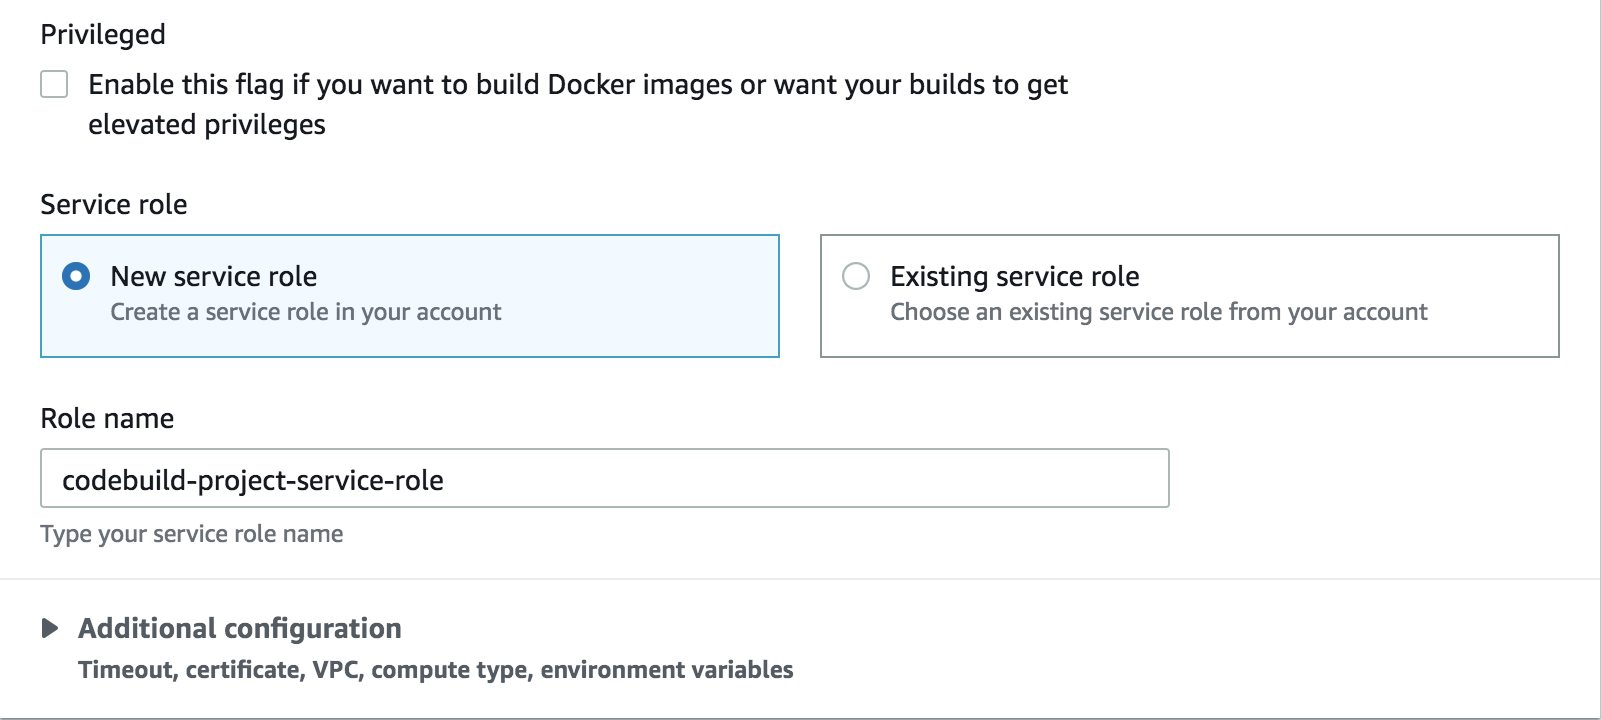Enable the Privileged Docker build checkbox
The image size is (1602, 720).
click(x=54, y=84)
